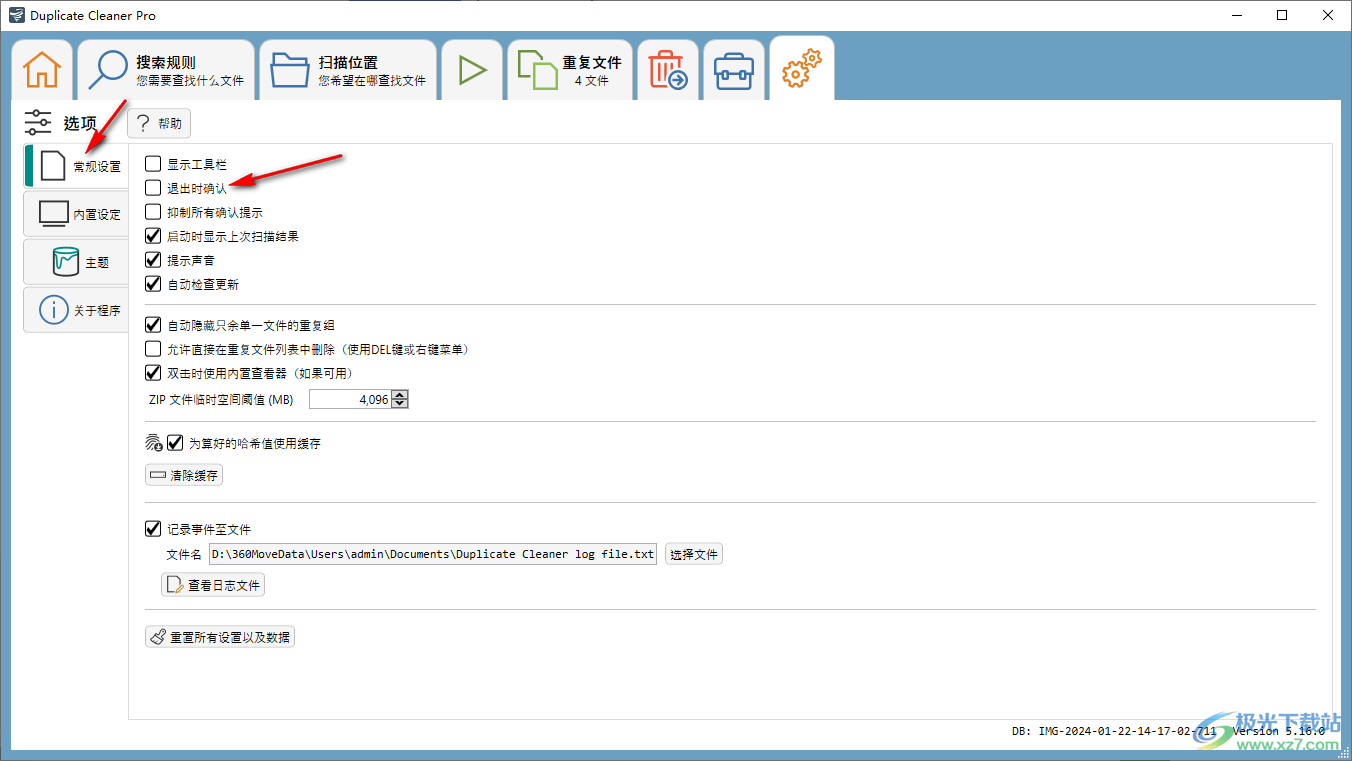Image resolution: width=1352 pixels, height=761 pixels.
Task: Enable the 退出时确认 checkbox
Action: pos(153,187)
